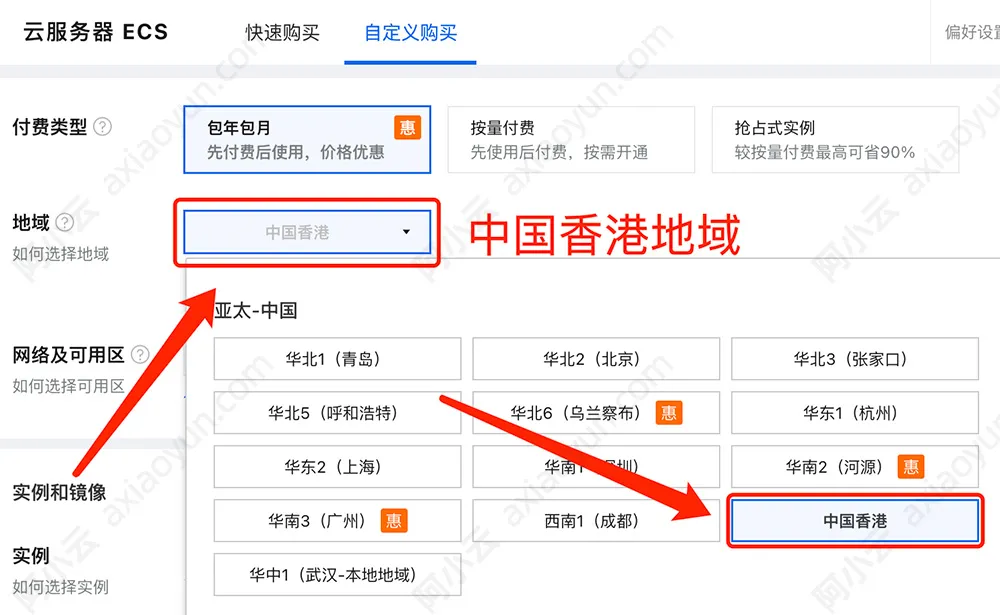Select 按量付费 billing type
Screen dimensions: 1000x615
point(571,140)
